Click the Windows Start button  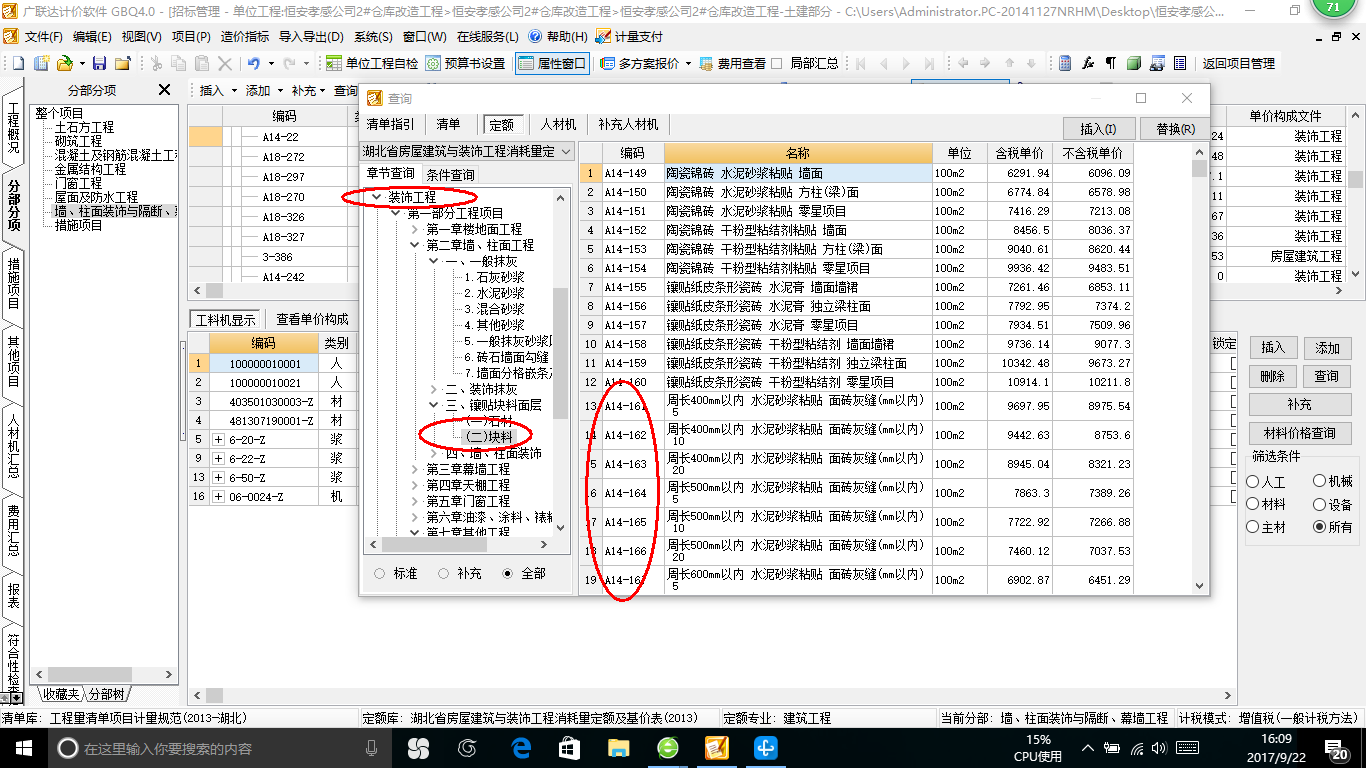[23, 748]
